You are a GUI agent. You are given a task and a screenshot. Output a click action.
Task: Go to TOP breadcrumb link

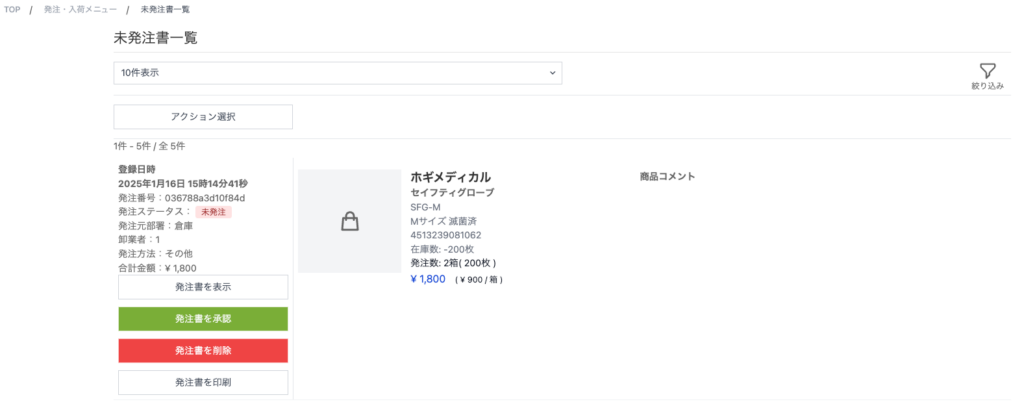tap(12, 10)
